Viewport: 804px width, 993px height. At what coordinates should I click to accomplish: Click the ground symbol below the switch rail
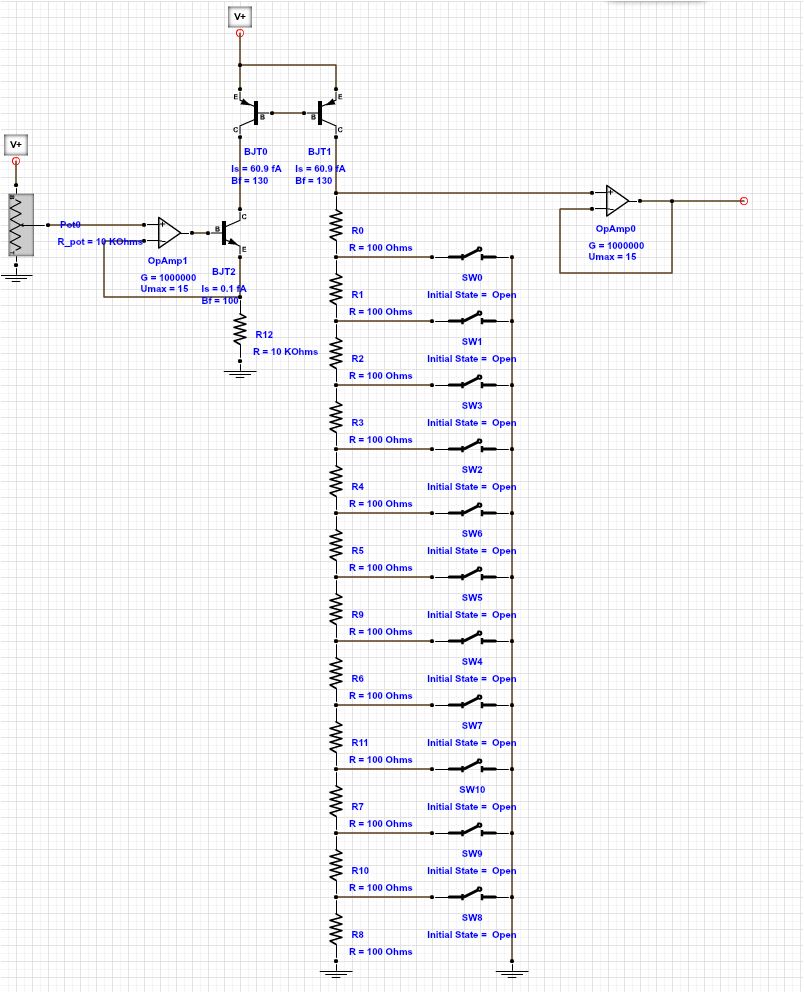pyautogui.click(x=511, y=970)
